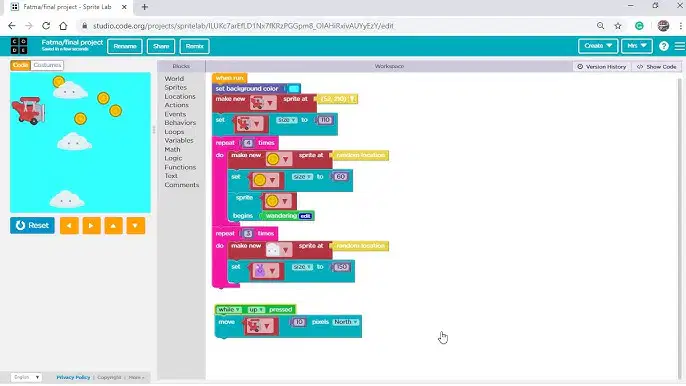
Task: Switch to Code mode toggle
Action: coord(20,65)
